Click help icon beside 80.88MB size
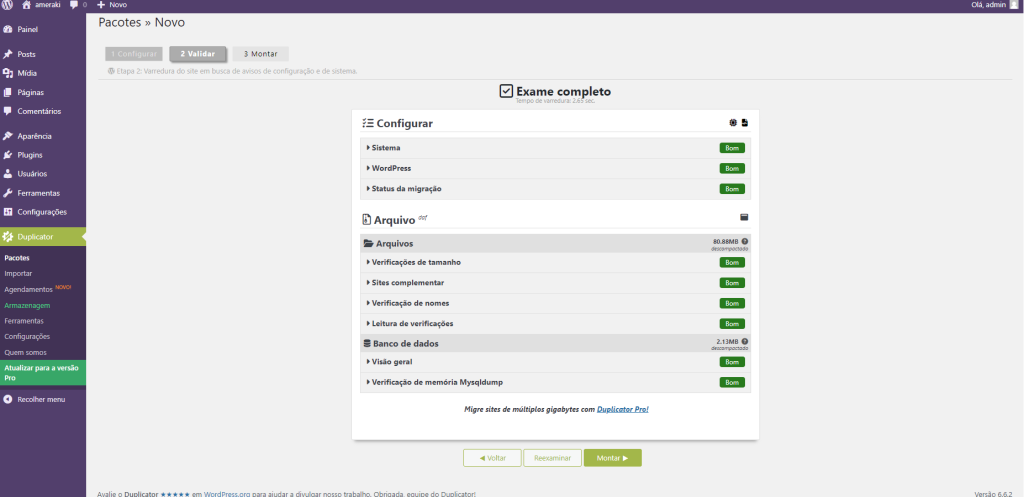 [x=745, y=241]
